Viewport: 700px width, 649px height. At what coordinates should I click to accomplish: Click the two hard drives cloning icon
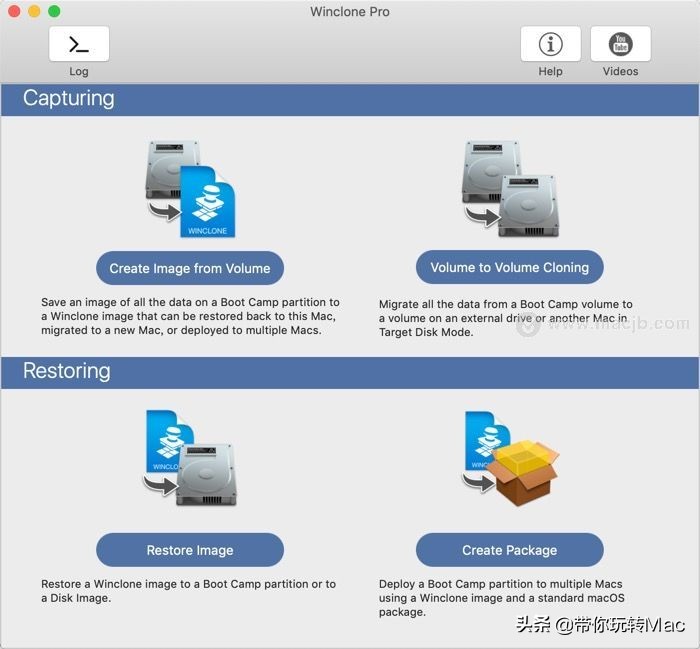tap(510, 188)
